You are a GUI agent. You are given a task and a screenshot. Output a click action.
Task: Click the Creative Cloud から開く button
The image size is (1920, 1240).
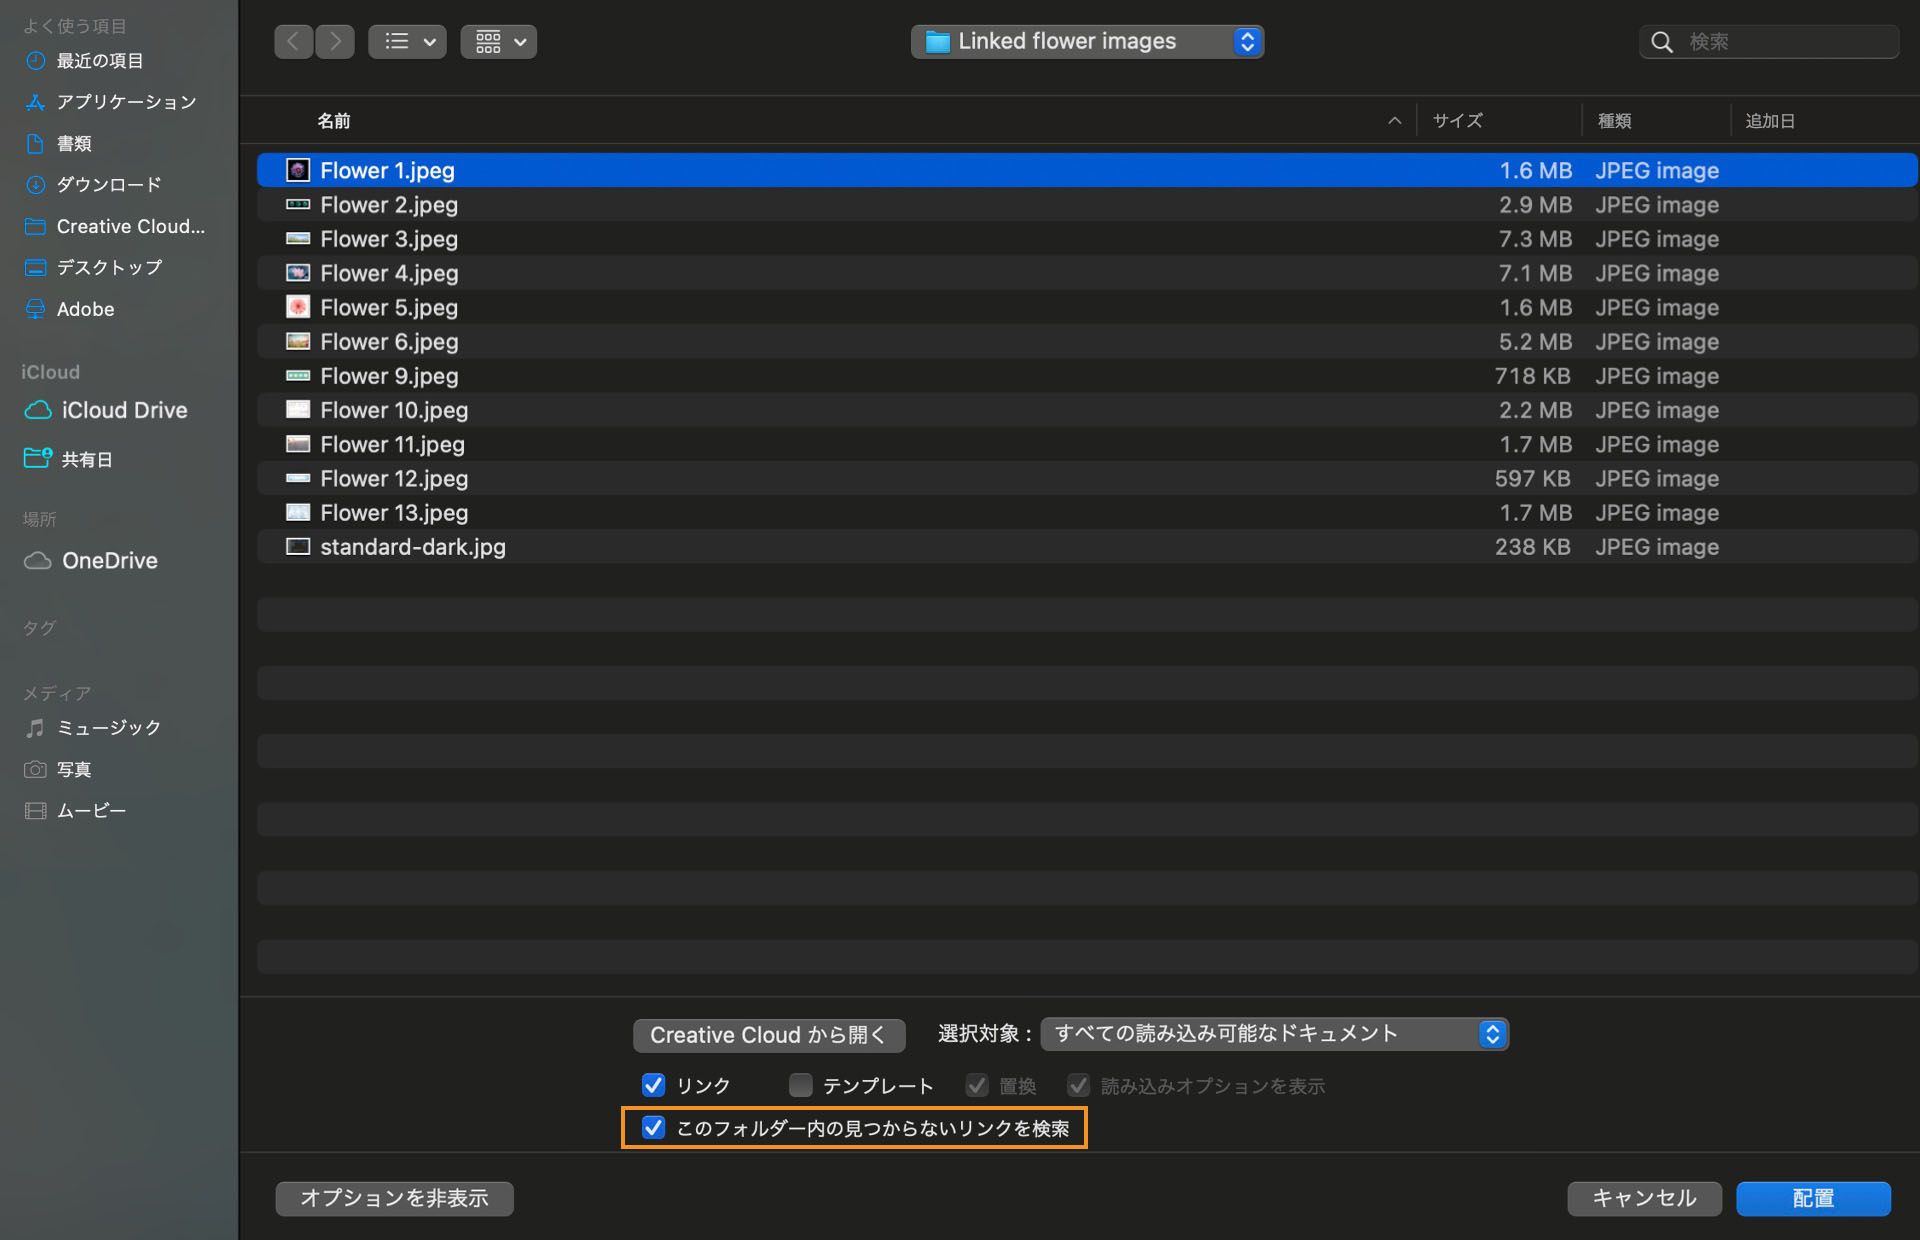(768, 1035)
